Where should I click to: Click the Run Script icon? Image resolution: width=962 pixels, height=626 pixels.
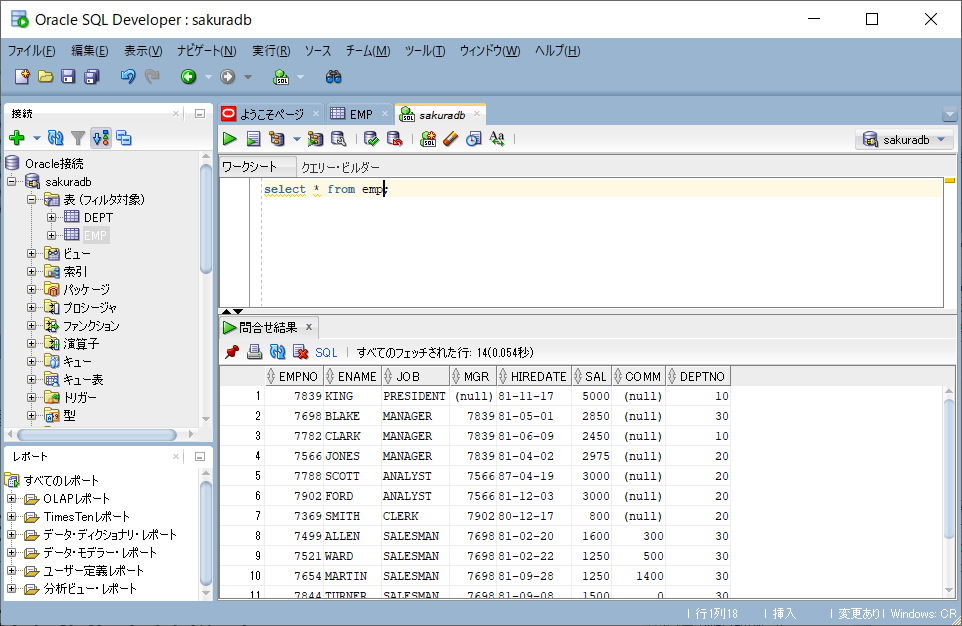[253, 139]
